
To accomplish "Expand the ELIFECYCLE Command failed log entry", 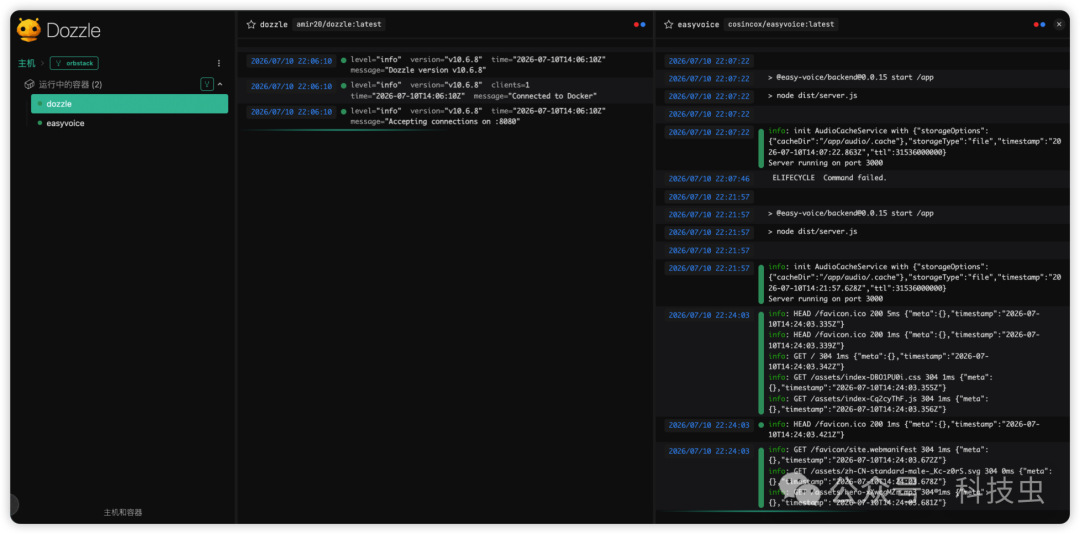I will [829, 178].
